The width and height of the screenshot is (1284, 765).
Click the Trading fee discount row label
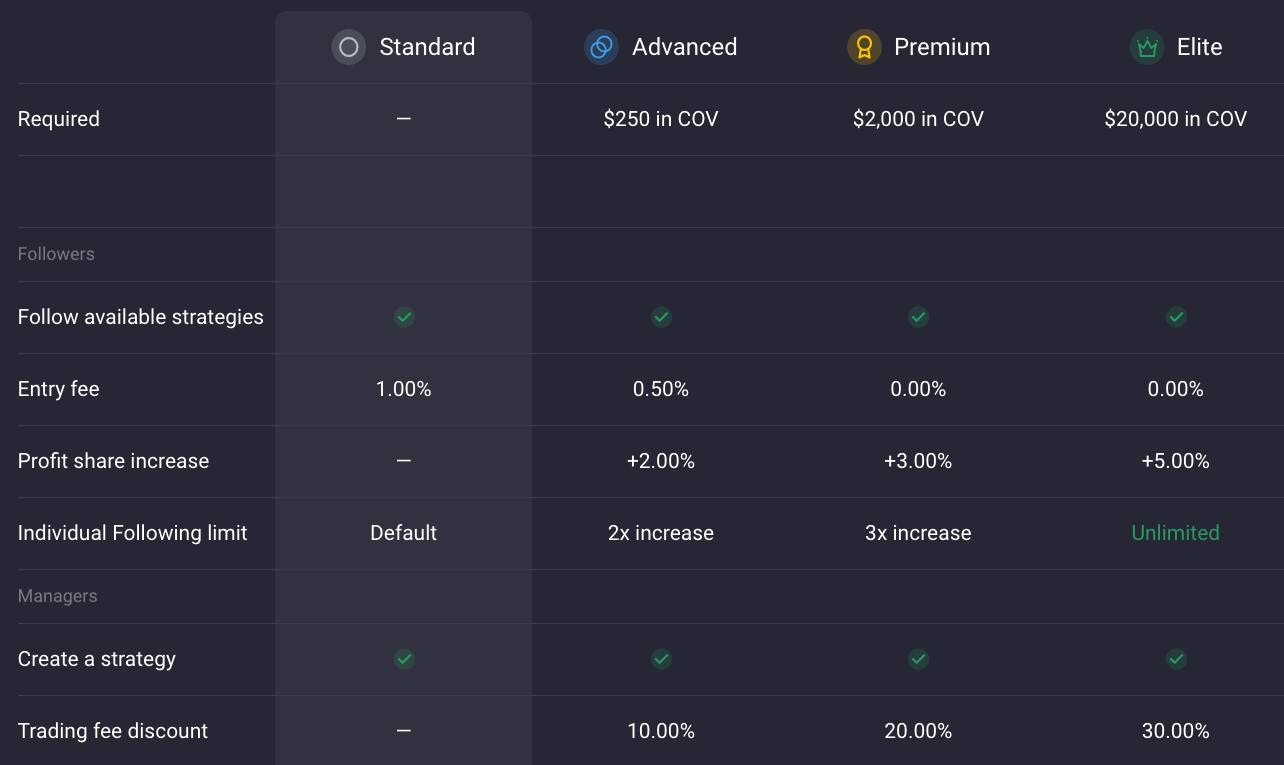[113, 731]
